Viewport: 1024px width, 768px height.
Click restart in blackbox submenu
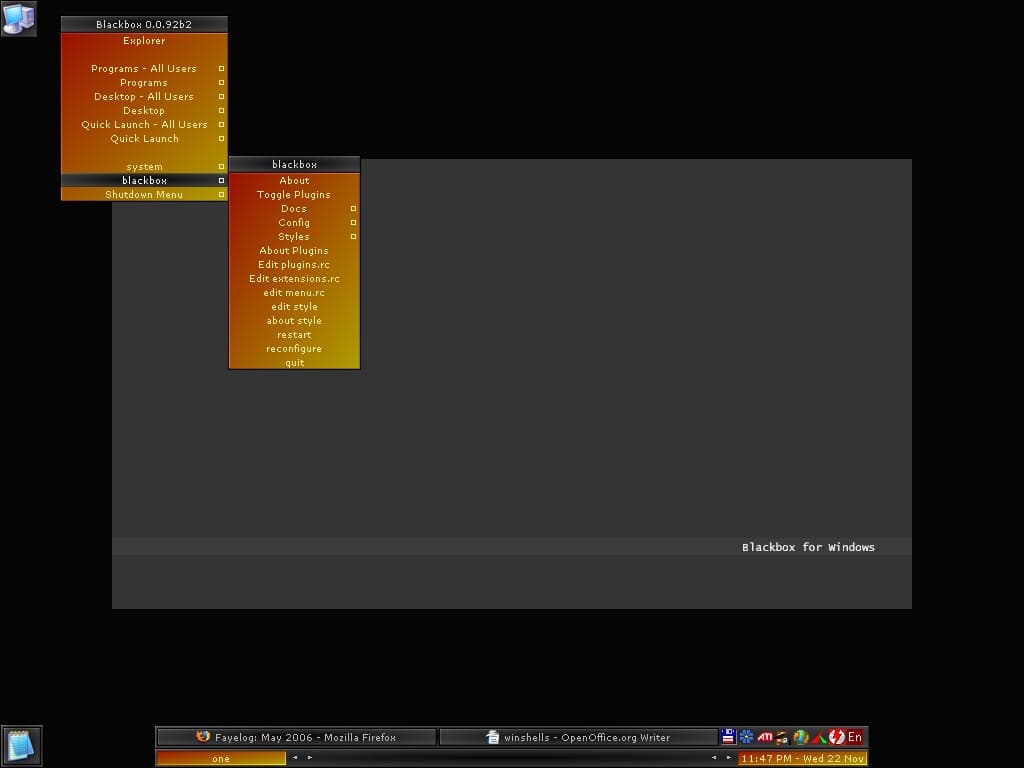295,335
